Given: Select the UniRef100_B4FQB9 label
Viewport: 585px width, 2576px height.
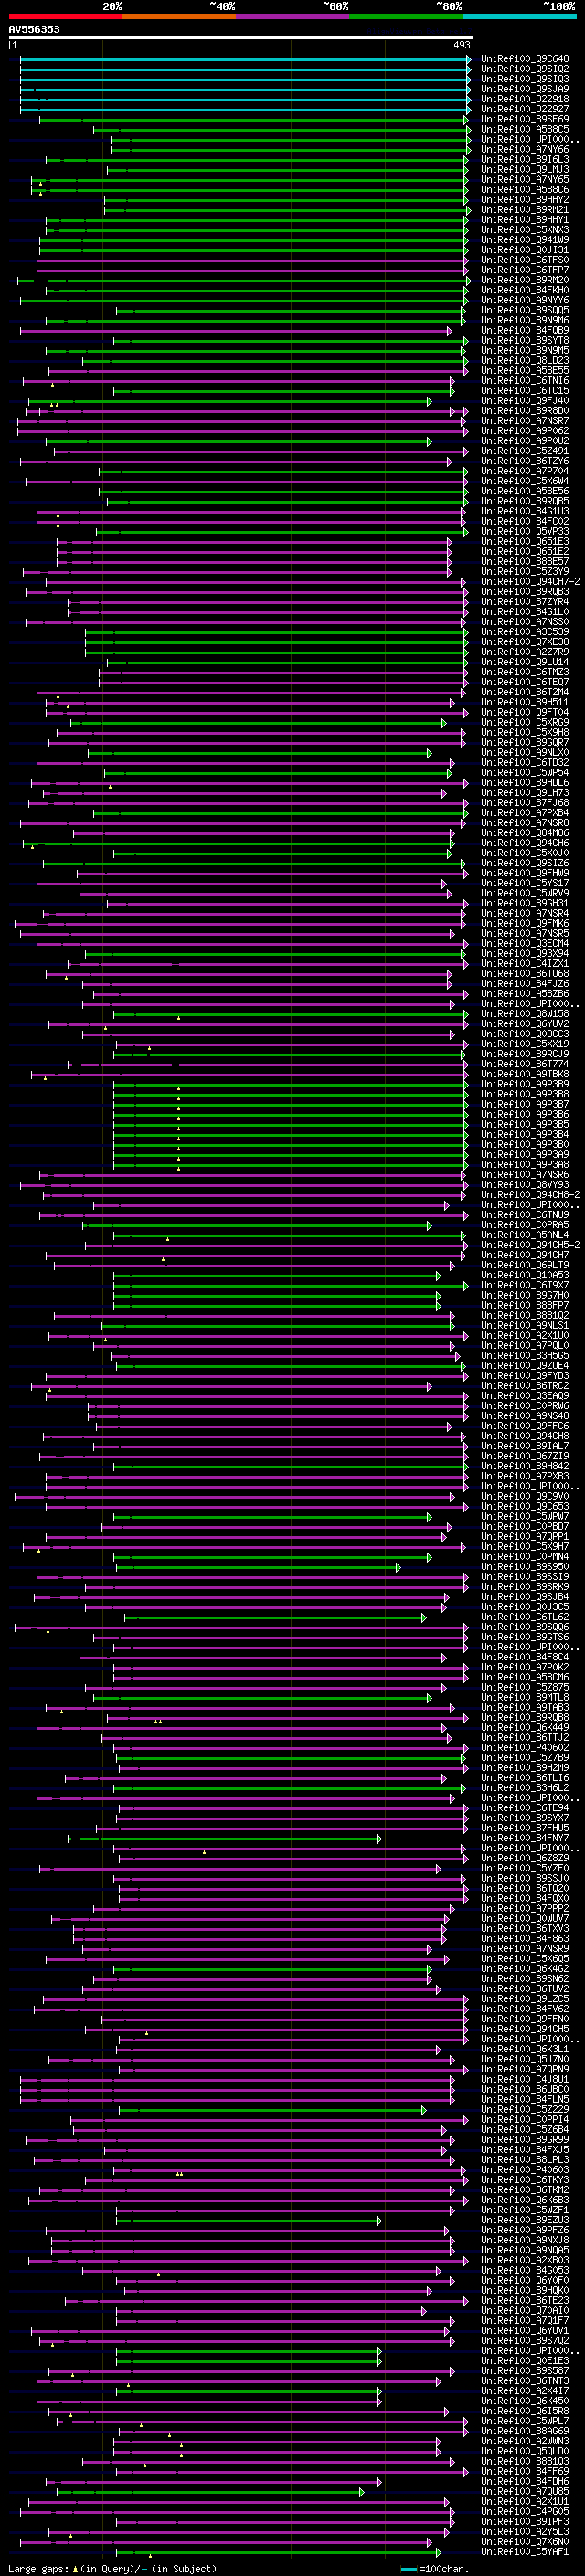Looking at the screenshot, I should click(525, 330).
